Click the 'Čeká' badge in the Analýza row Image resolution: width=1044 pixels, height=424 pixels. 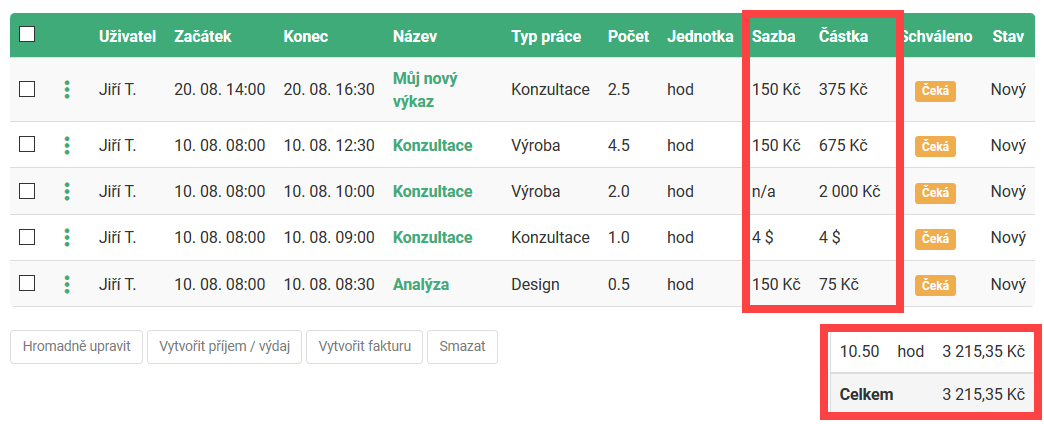coord(935,285)
